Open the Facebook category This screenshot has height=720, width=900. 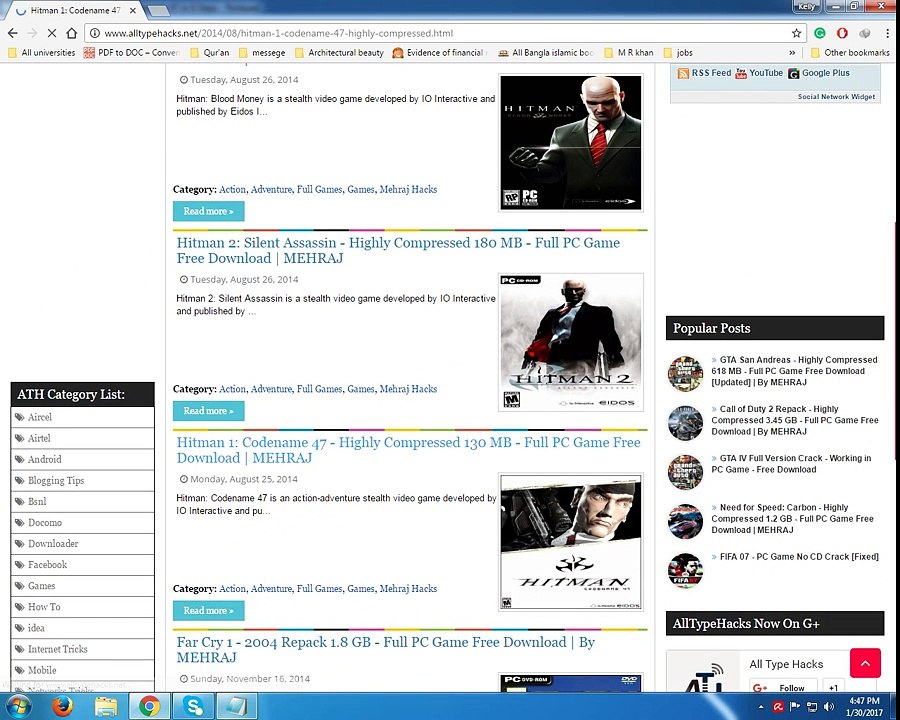point(82,565)
